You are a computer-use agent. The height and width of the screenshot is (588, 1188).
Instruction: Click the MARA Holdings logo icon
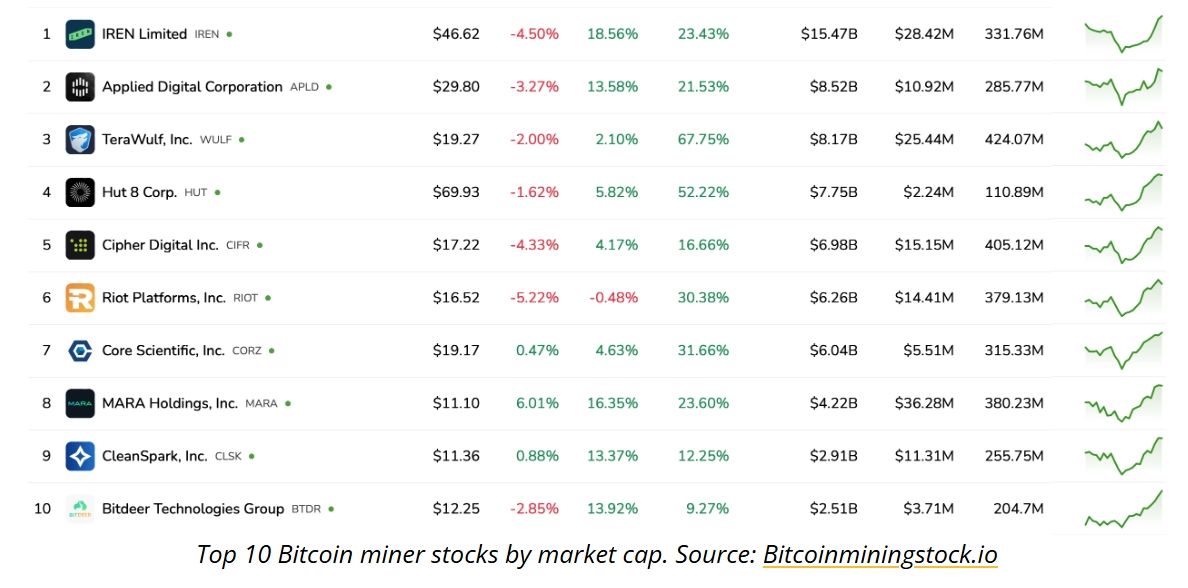click(x=80, y=404)
